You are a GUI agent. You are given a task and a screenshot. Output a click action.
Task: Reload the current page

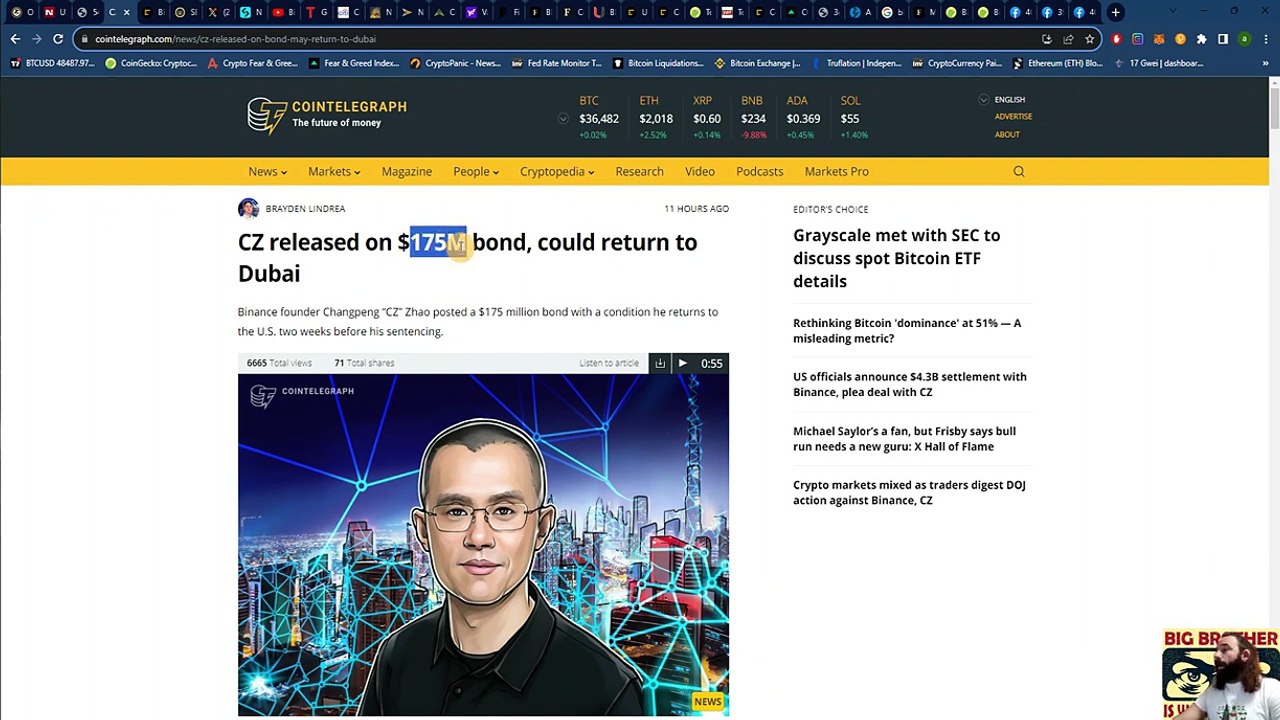pos(58,39)
